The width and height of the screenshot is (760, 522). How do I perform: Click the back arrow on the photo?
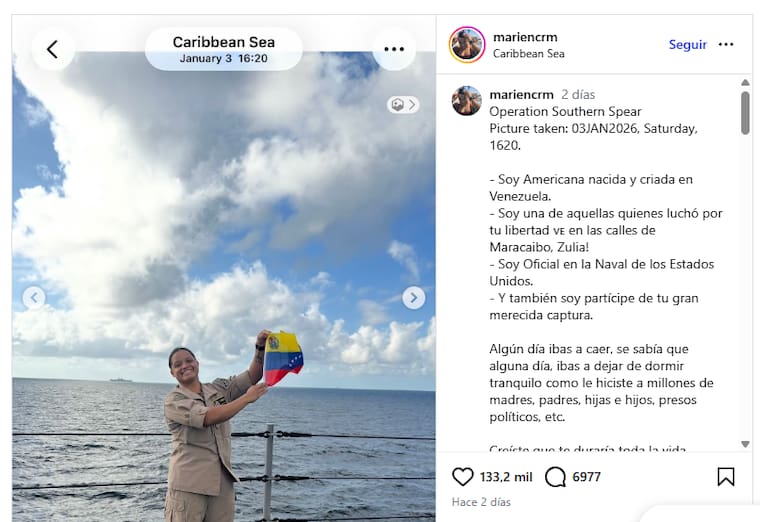point(52,49)
